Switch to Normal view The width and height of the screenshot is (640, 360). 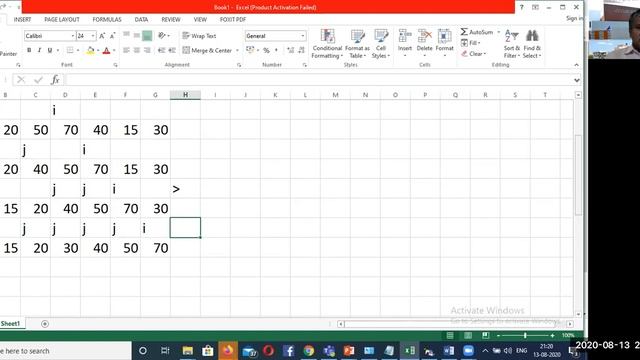coord(450,336)
